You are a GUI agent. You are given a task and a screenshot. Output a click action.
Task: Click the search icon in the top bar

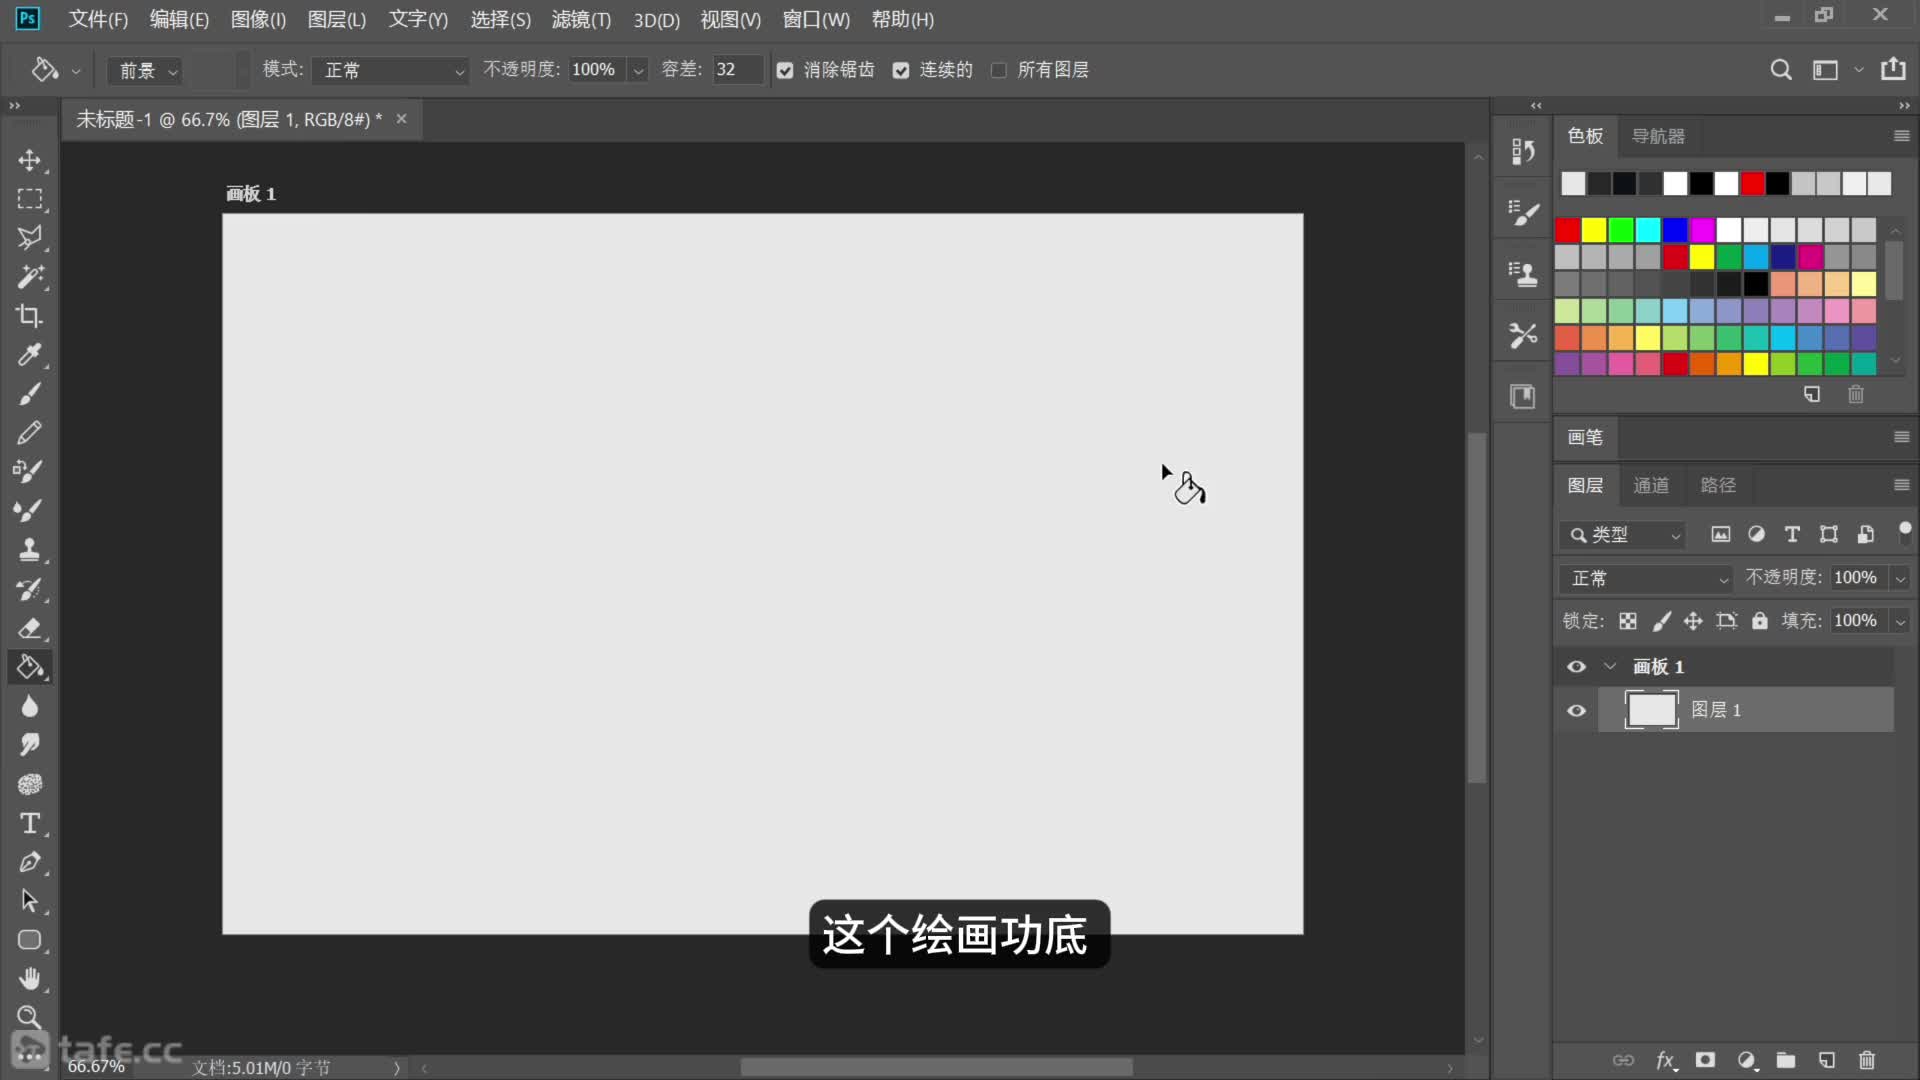[1782, 69]
